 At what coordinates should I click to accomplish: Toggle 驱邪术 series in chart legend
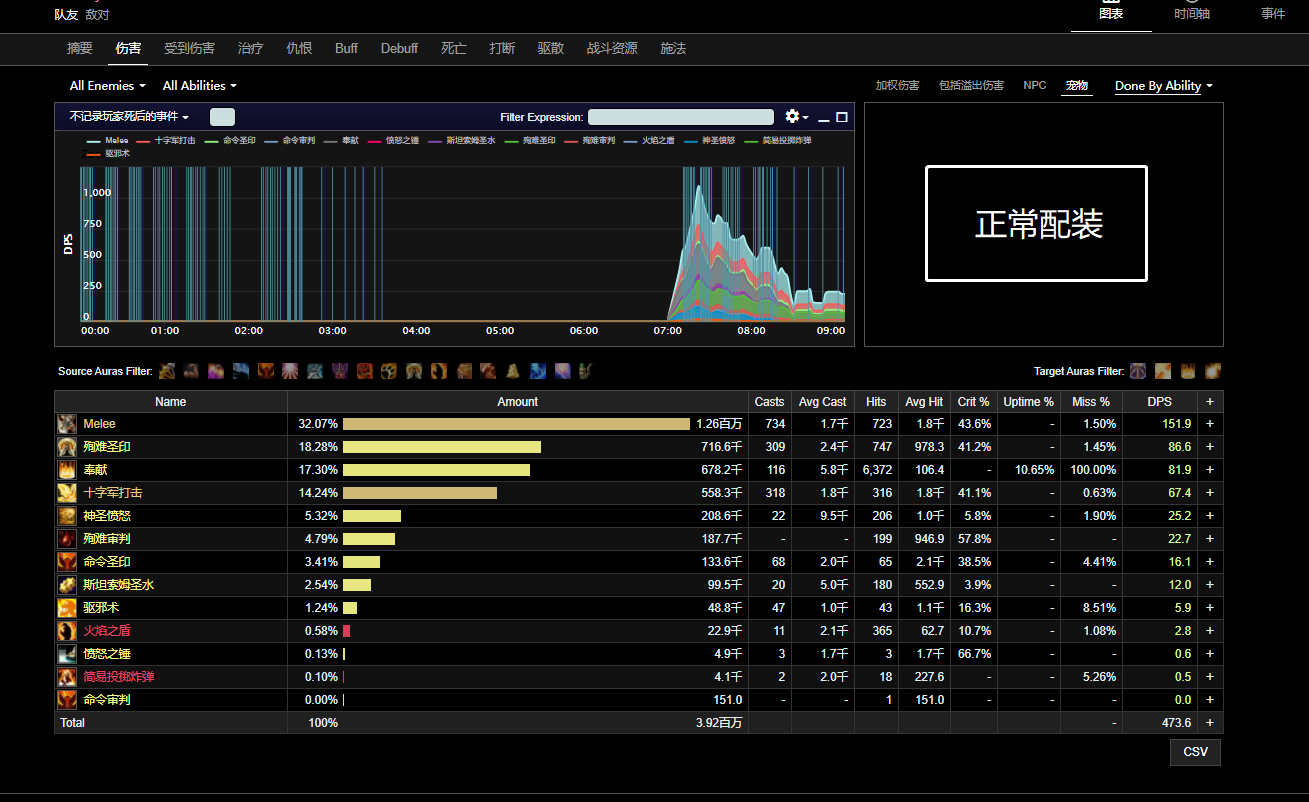(x=108, y=154)
